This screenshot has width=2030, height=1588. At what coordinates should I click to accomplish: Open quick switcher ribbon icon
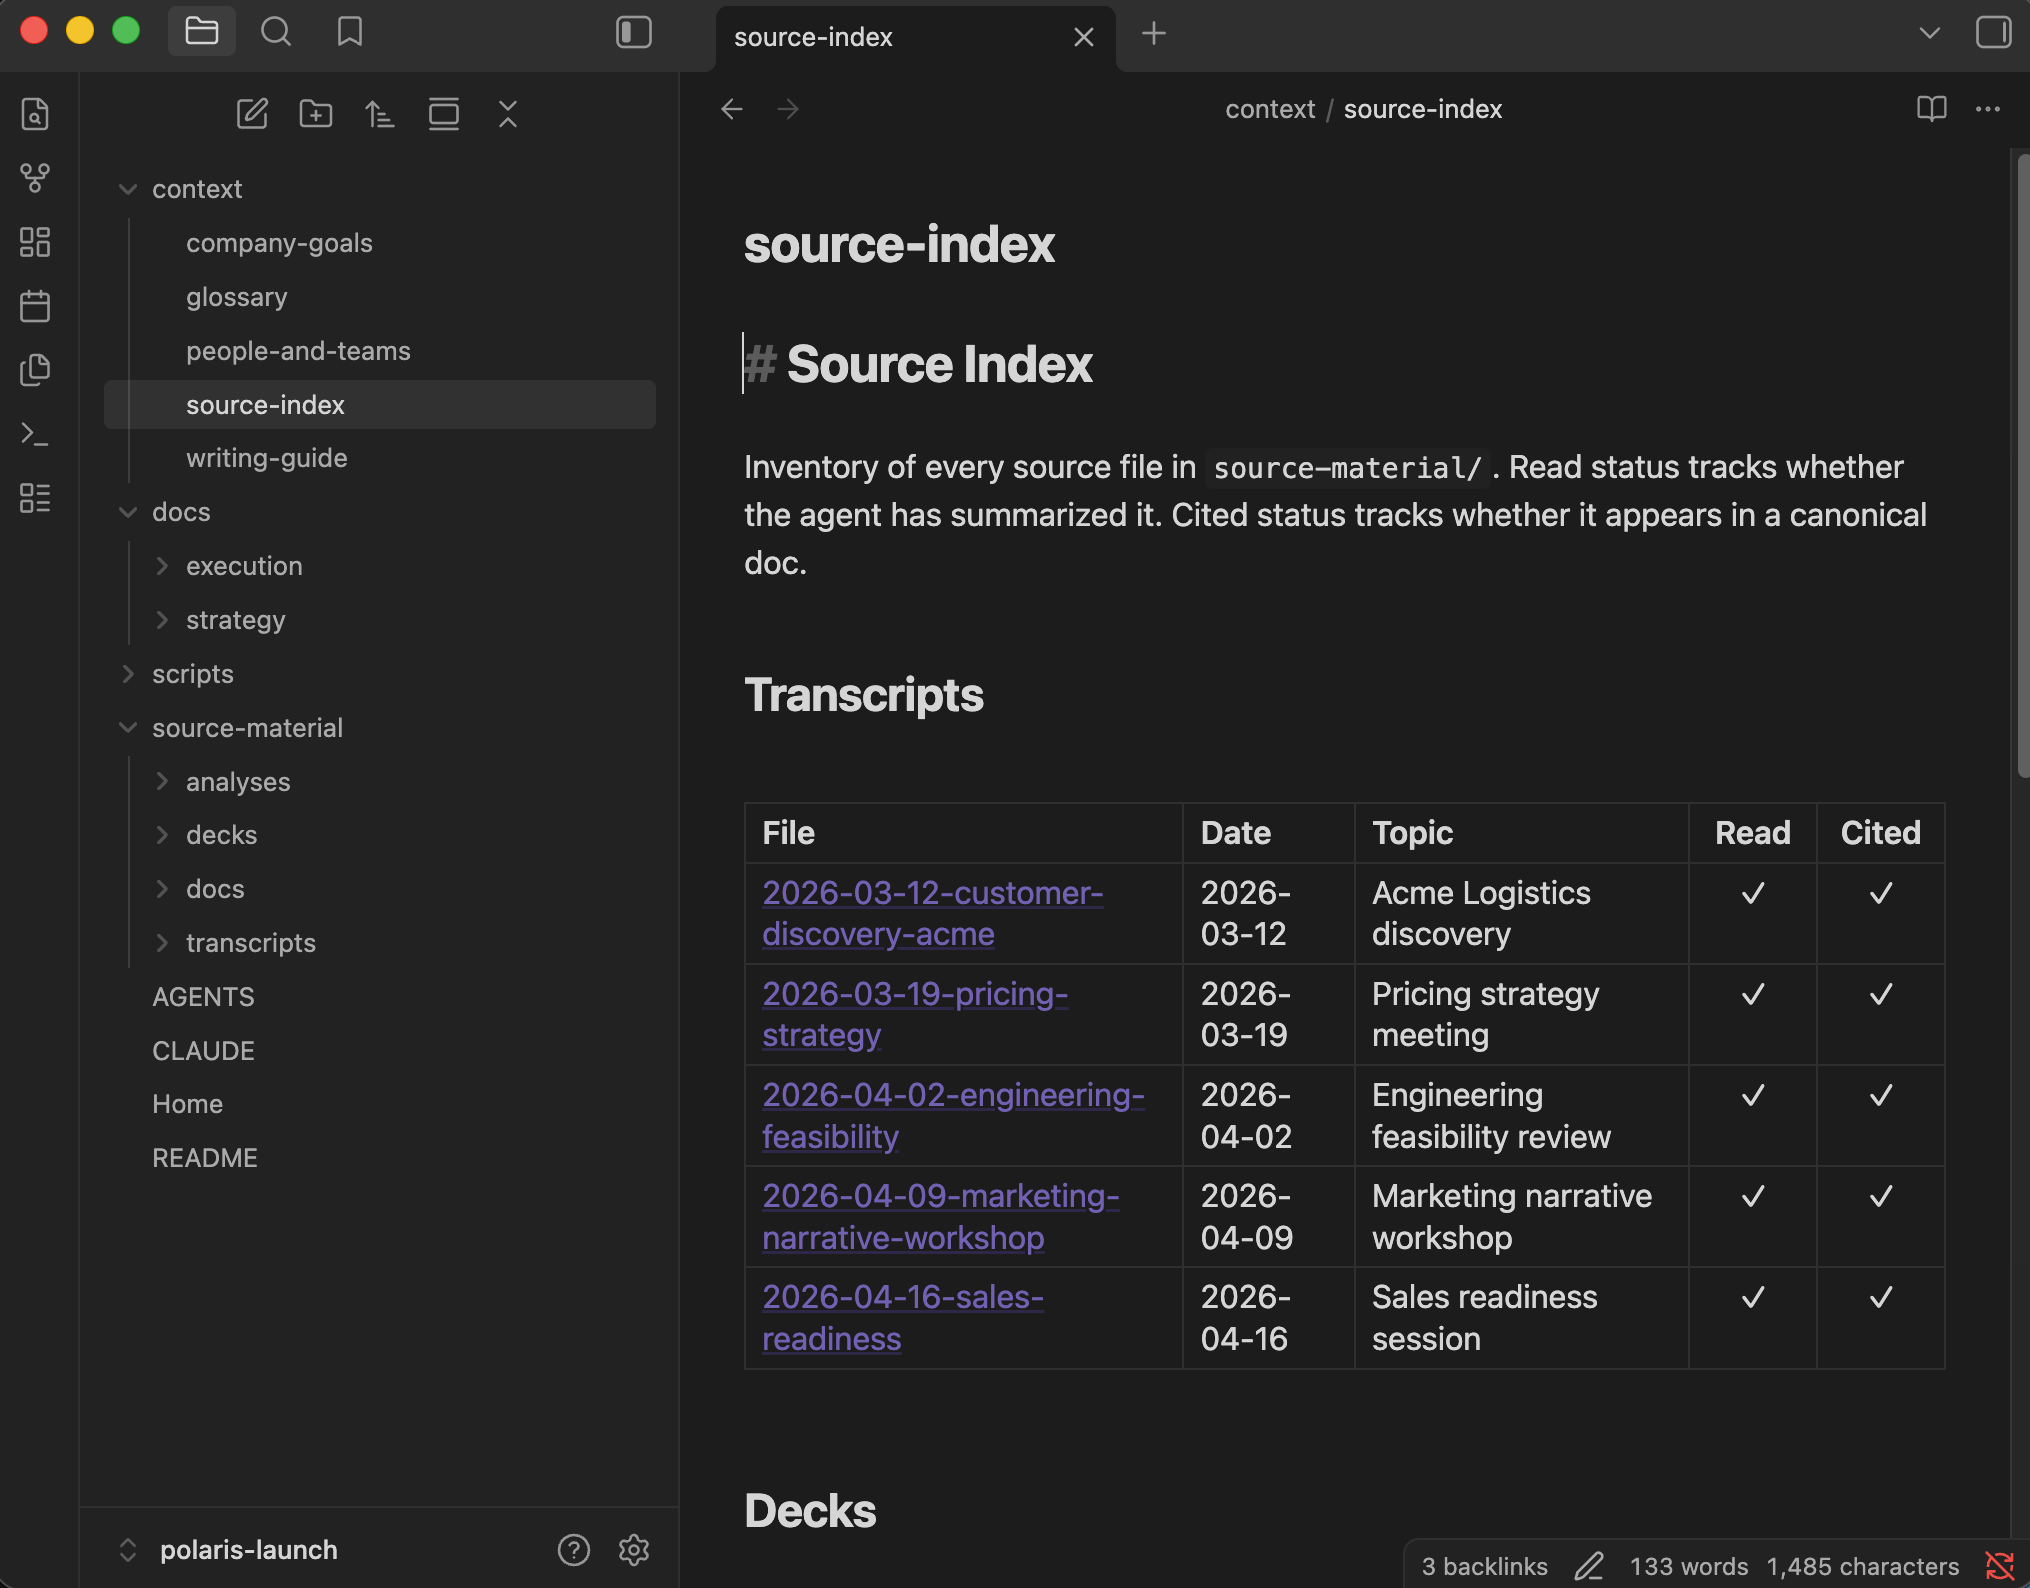35,114
